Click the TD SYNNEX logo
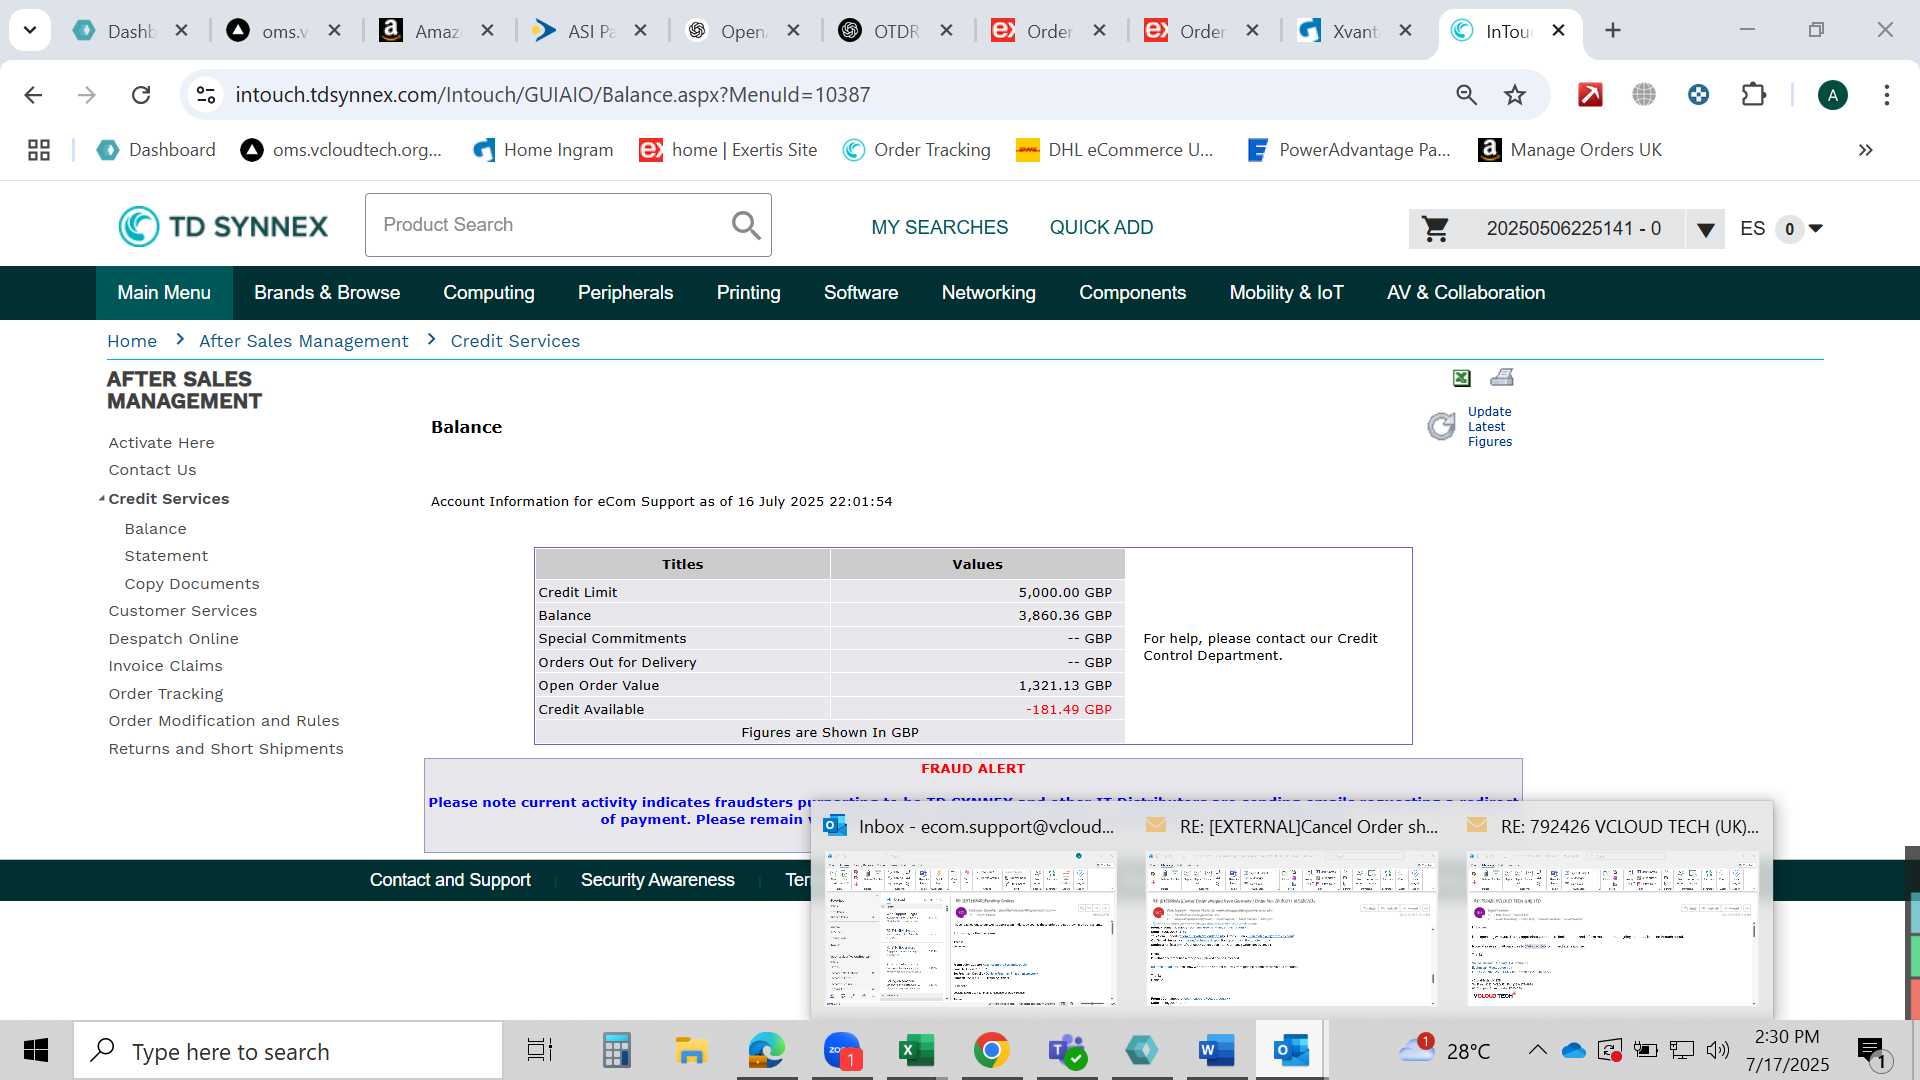Screen dimensions: 1920x1080 pos(223,226)
